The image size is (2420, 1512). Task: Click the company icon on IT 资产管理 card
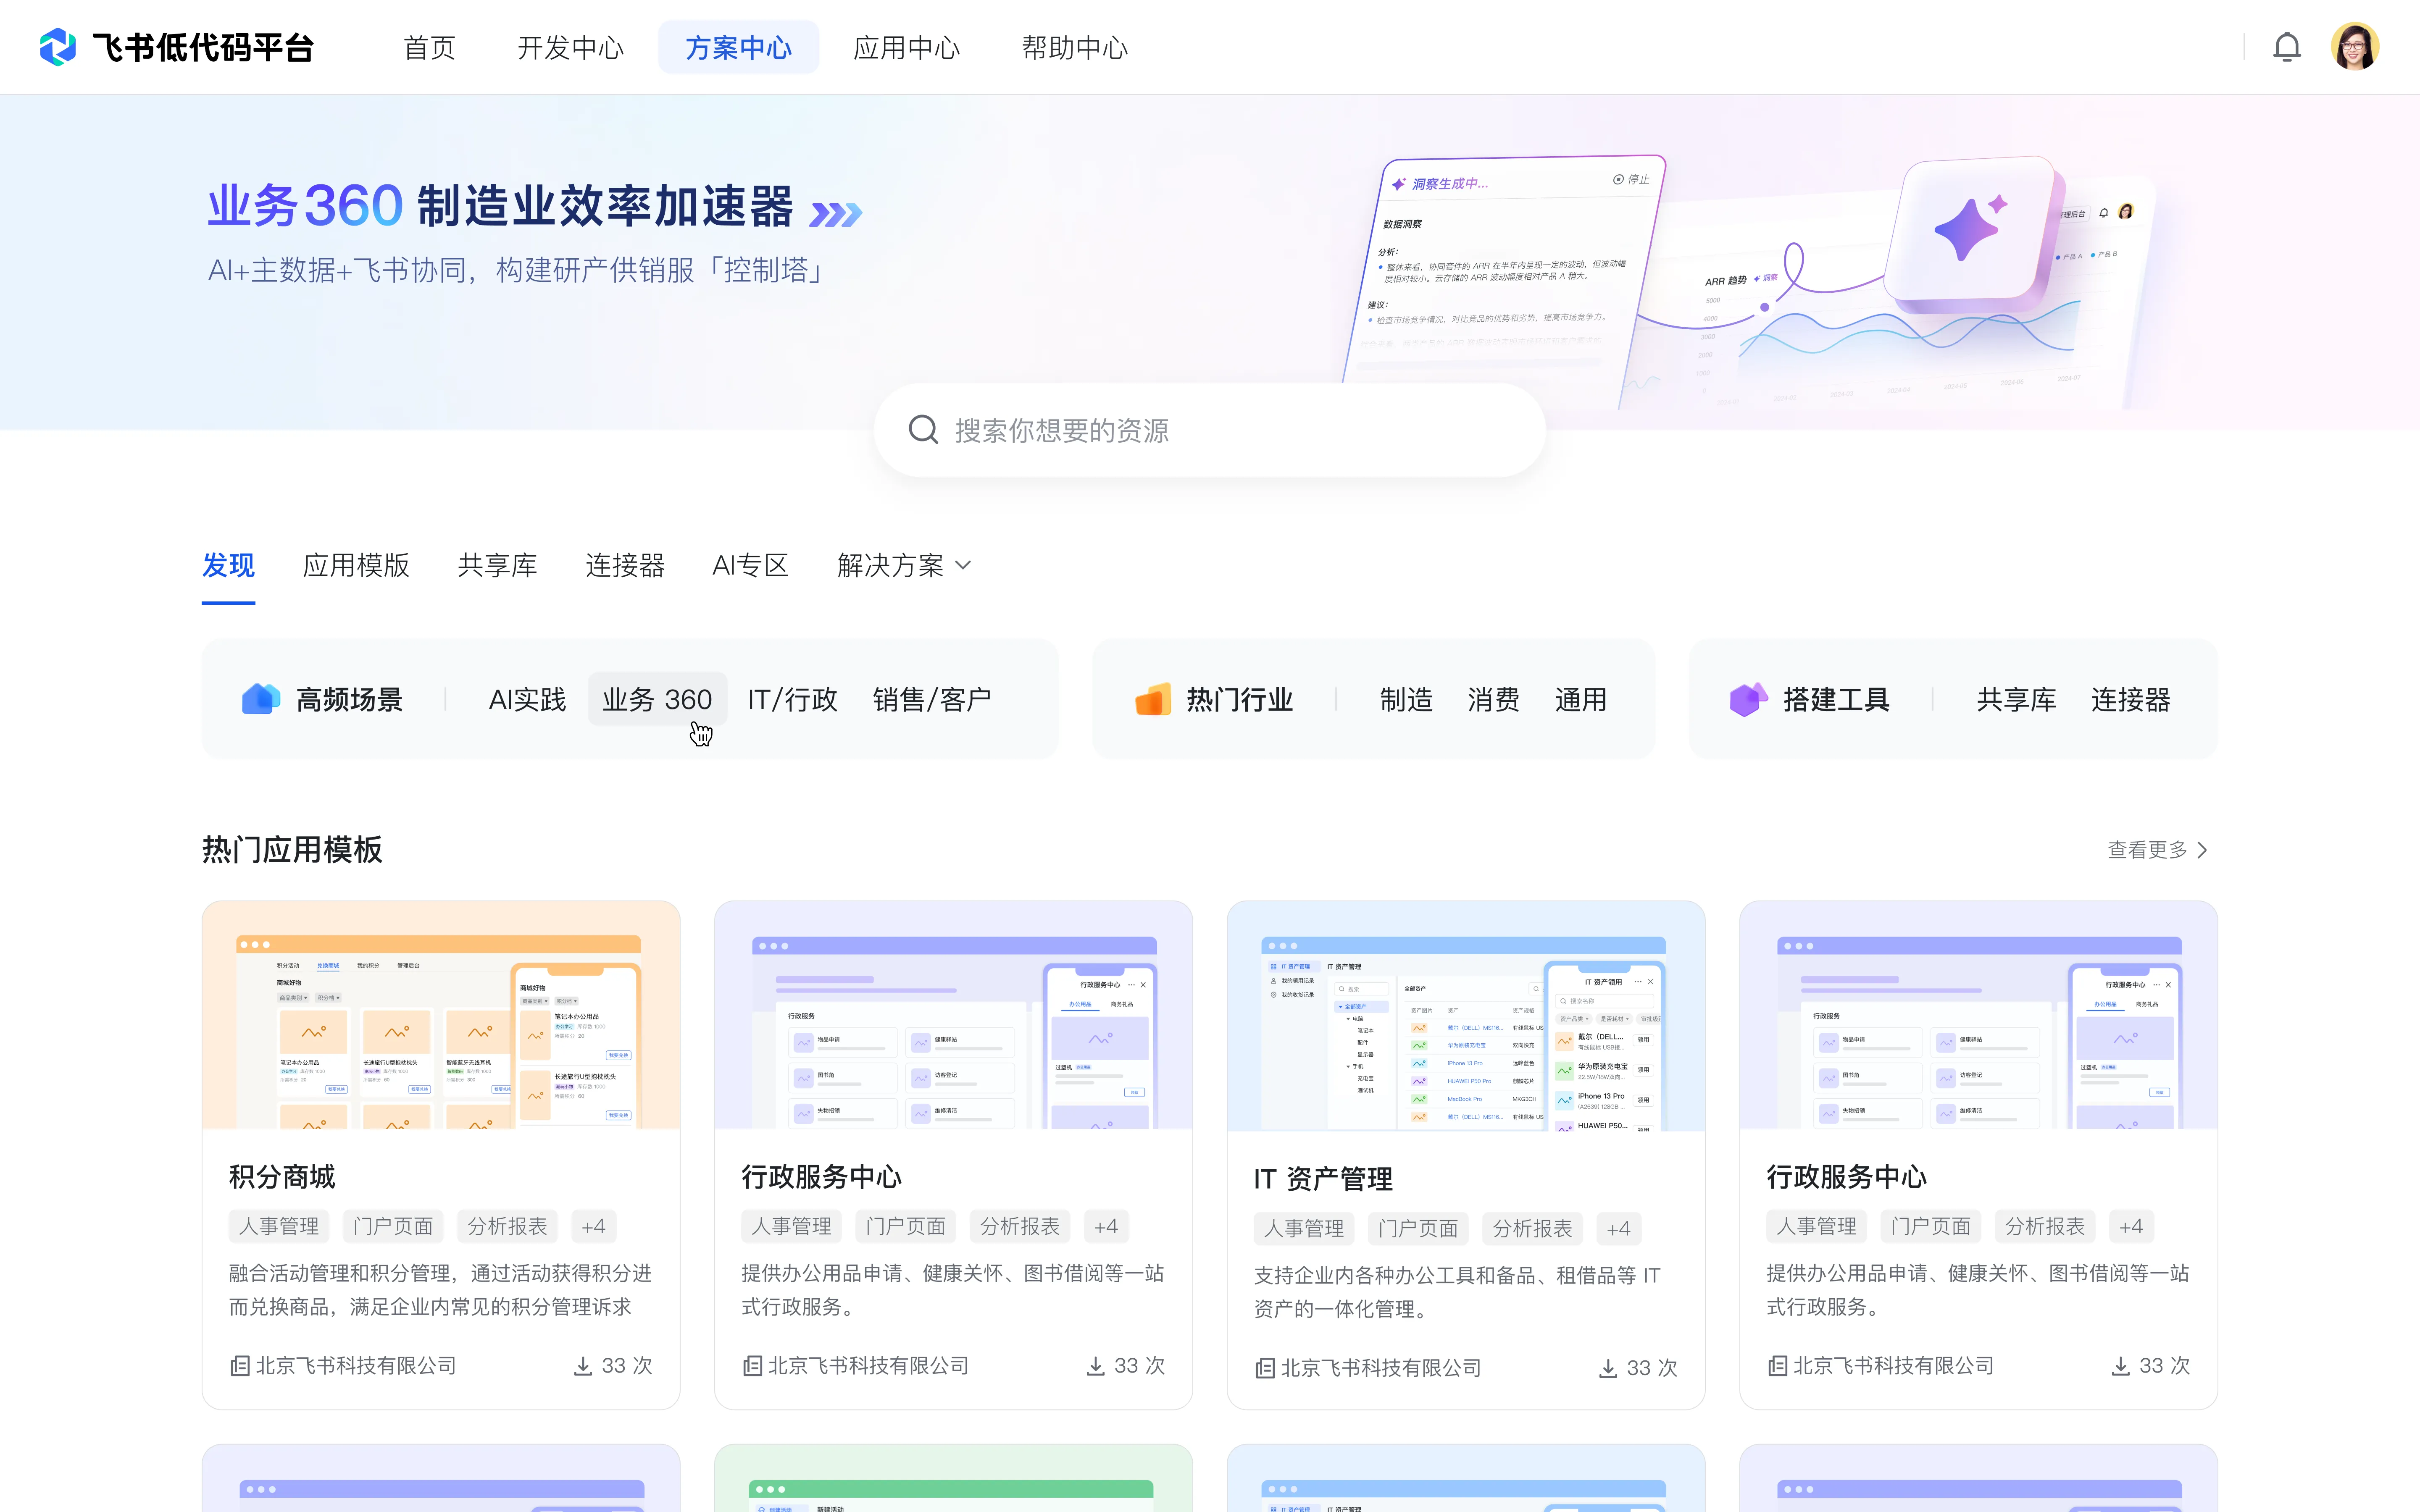(x=1265, y=1368)
